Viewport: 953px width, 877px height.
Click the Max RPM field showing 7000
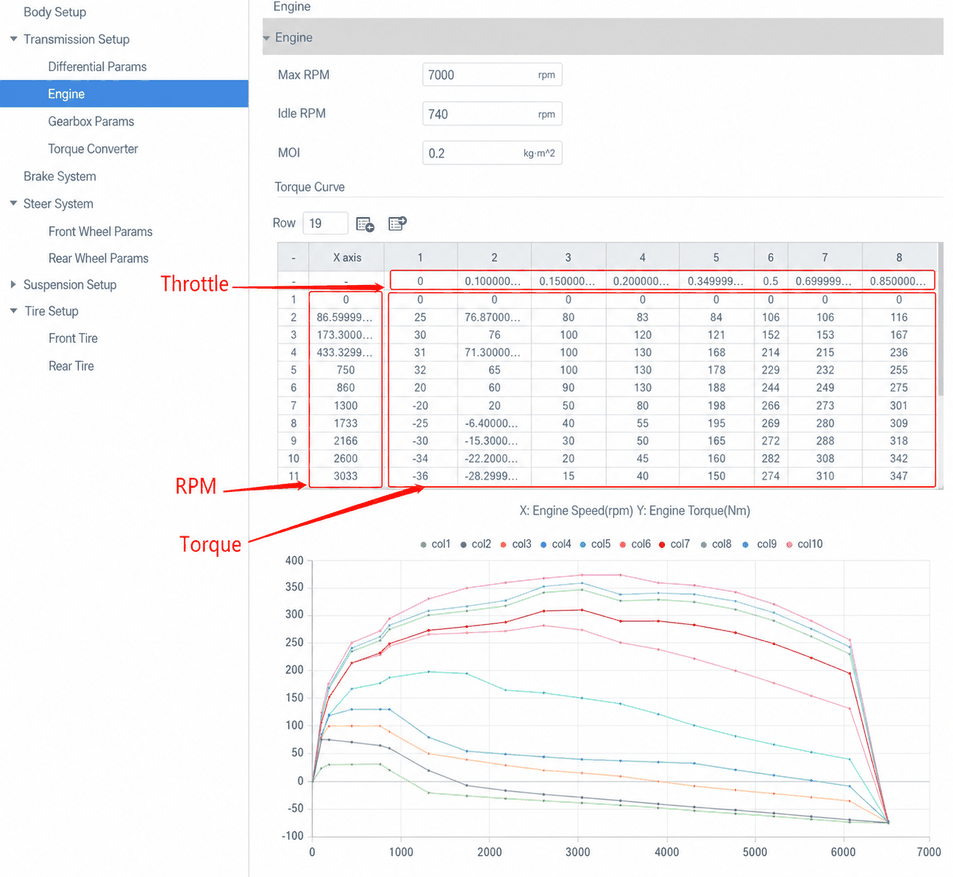pyautogui.click(x=492, y=75)
